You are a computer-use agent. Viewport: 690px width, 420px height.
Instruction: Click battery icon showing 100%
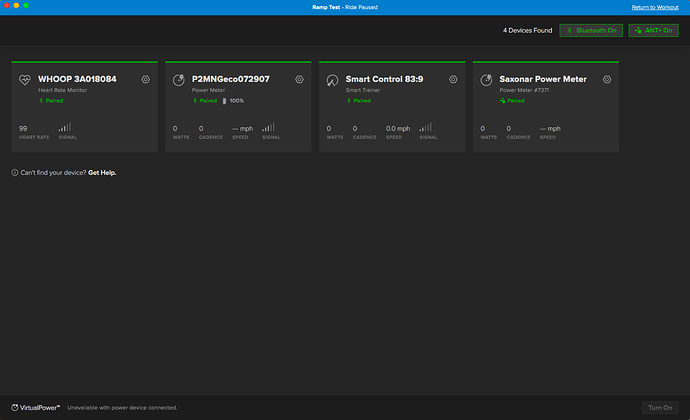pyautogui.click(x=224, y=101)
